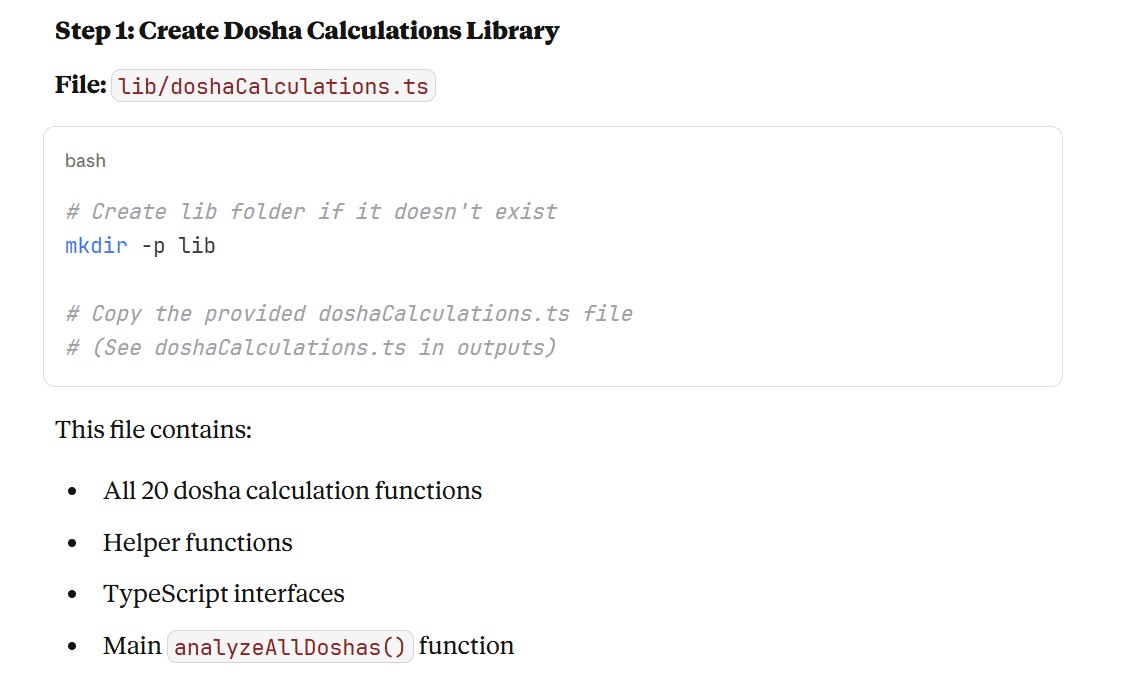Screen dimensions: 1122x700
Task: Click the 'TypeScript interfaces' list item
Action: tap(223, 594)
